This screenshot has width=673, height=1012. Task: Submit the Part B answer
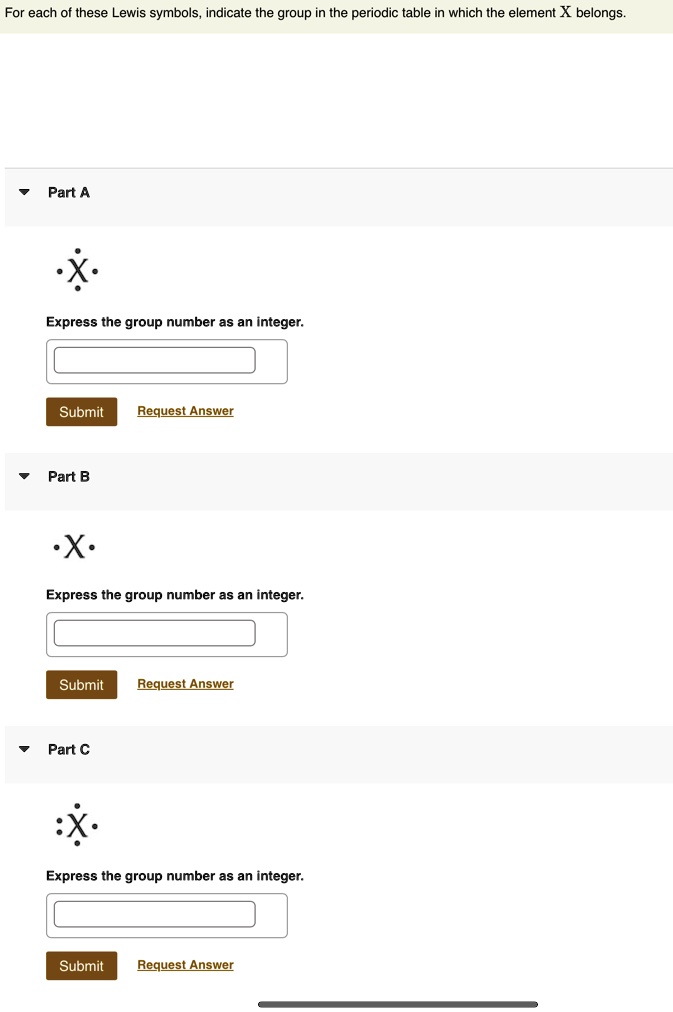click(x=81, y=684)
